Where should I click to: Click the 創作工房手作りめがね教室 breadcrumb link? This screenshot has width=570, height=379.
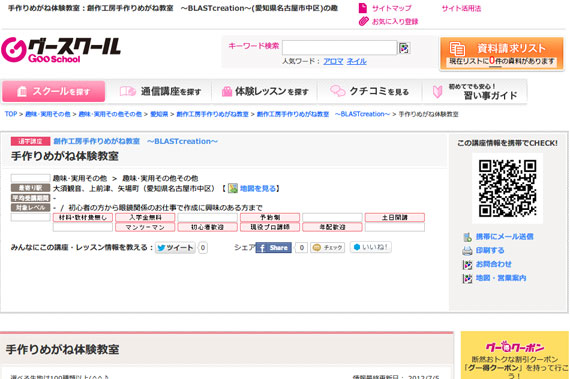coord(212,114)
